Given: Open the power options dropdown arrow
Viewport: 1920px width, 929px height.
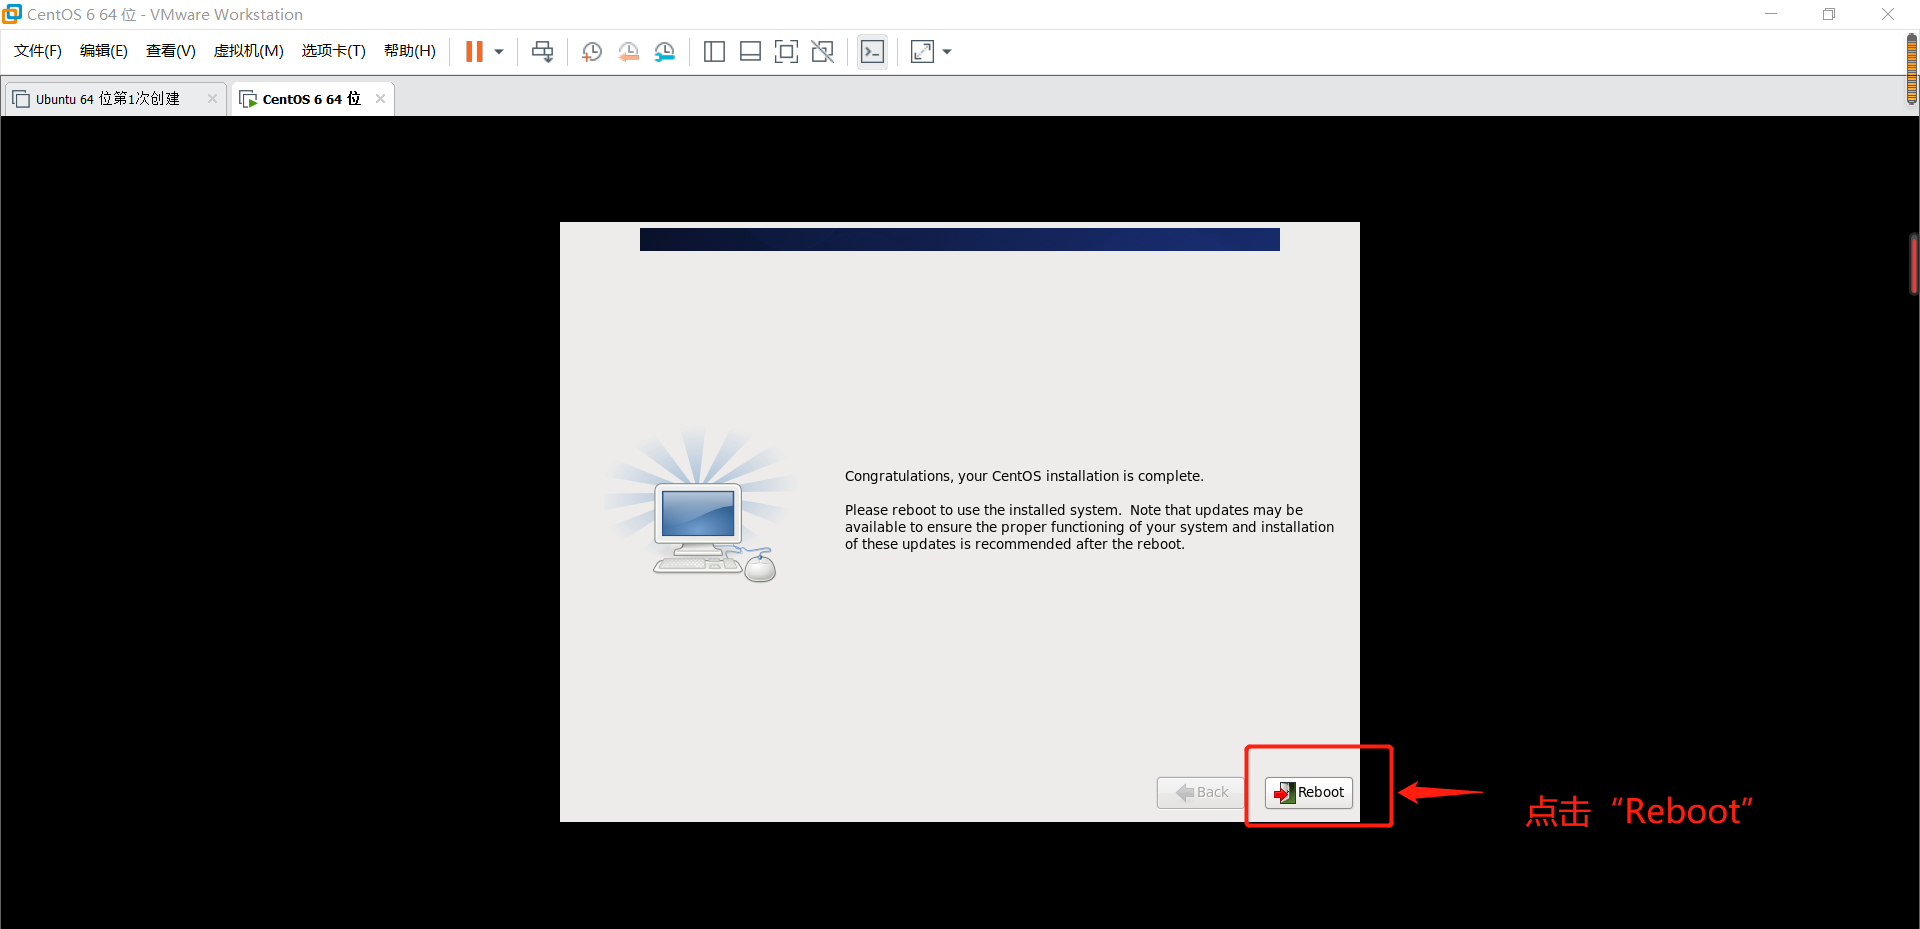Looking at the screenshot, I should (499, 52).
